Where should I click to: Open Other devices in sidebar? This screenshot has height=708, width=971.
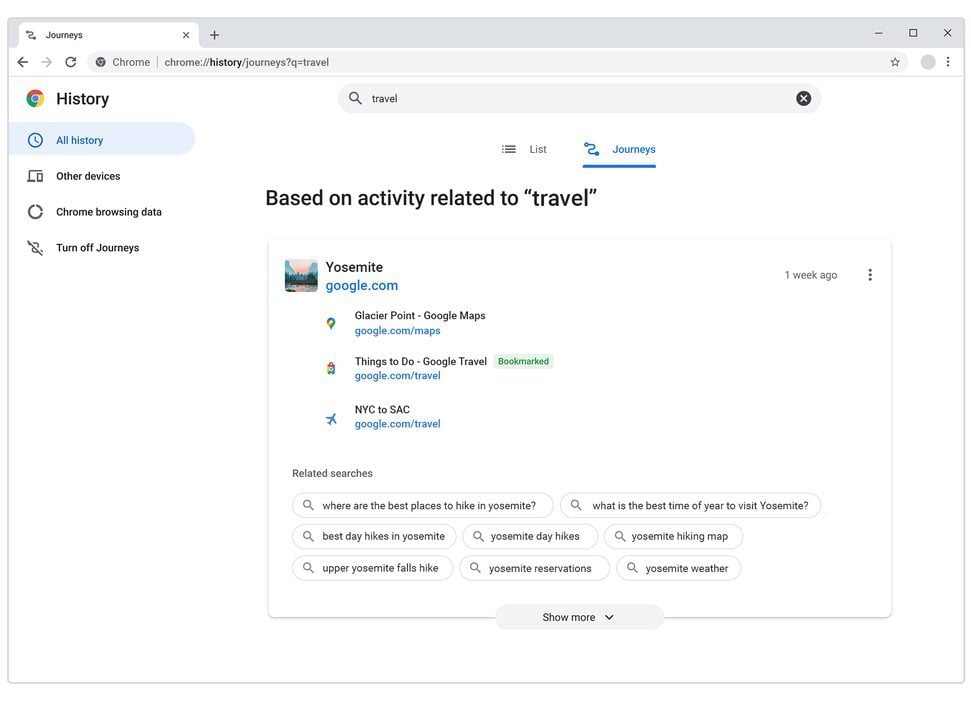[88, 176]
